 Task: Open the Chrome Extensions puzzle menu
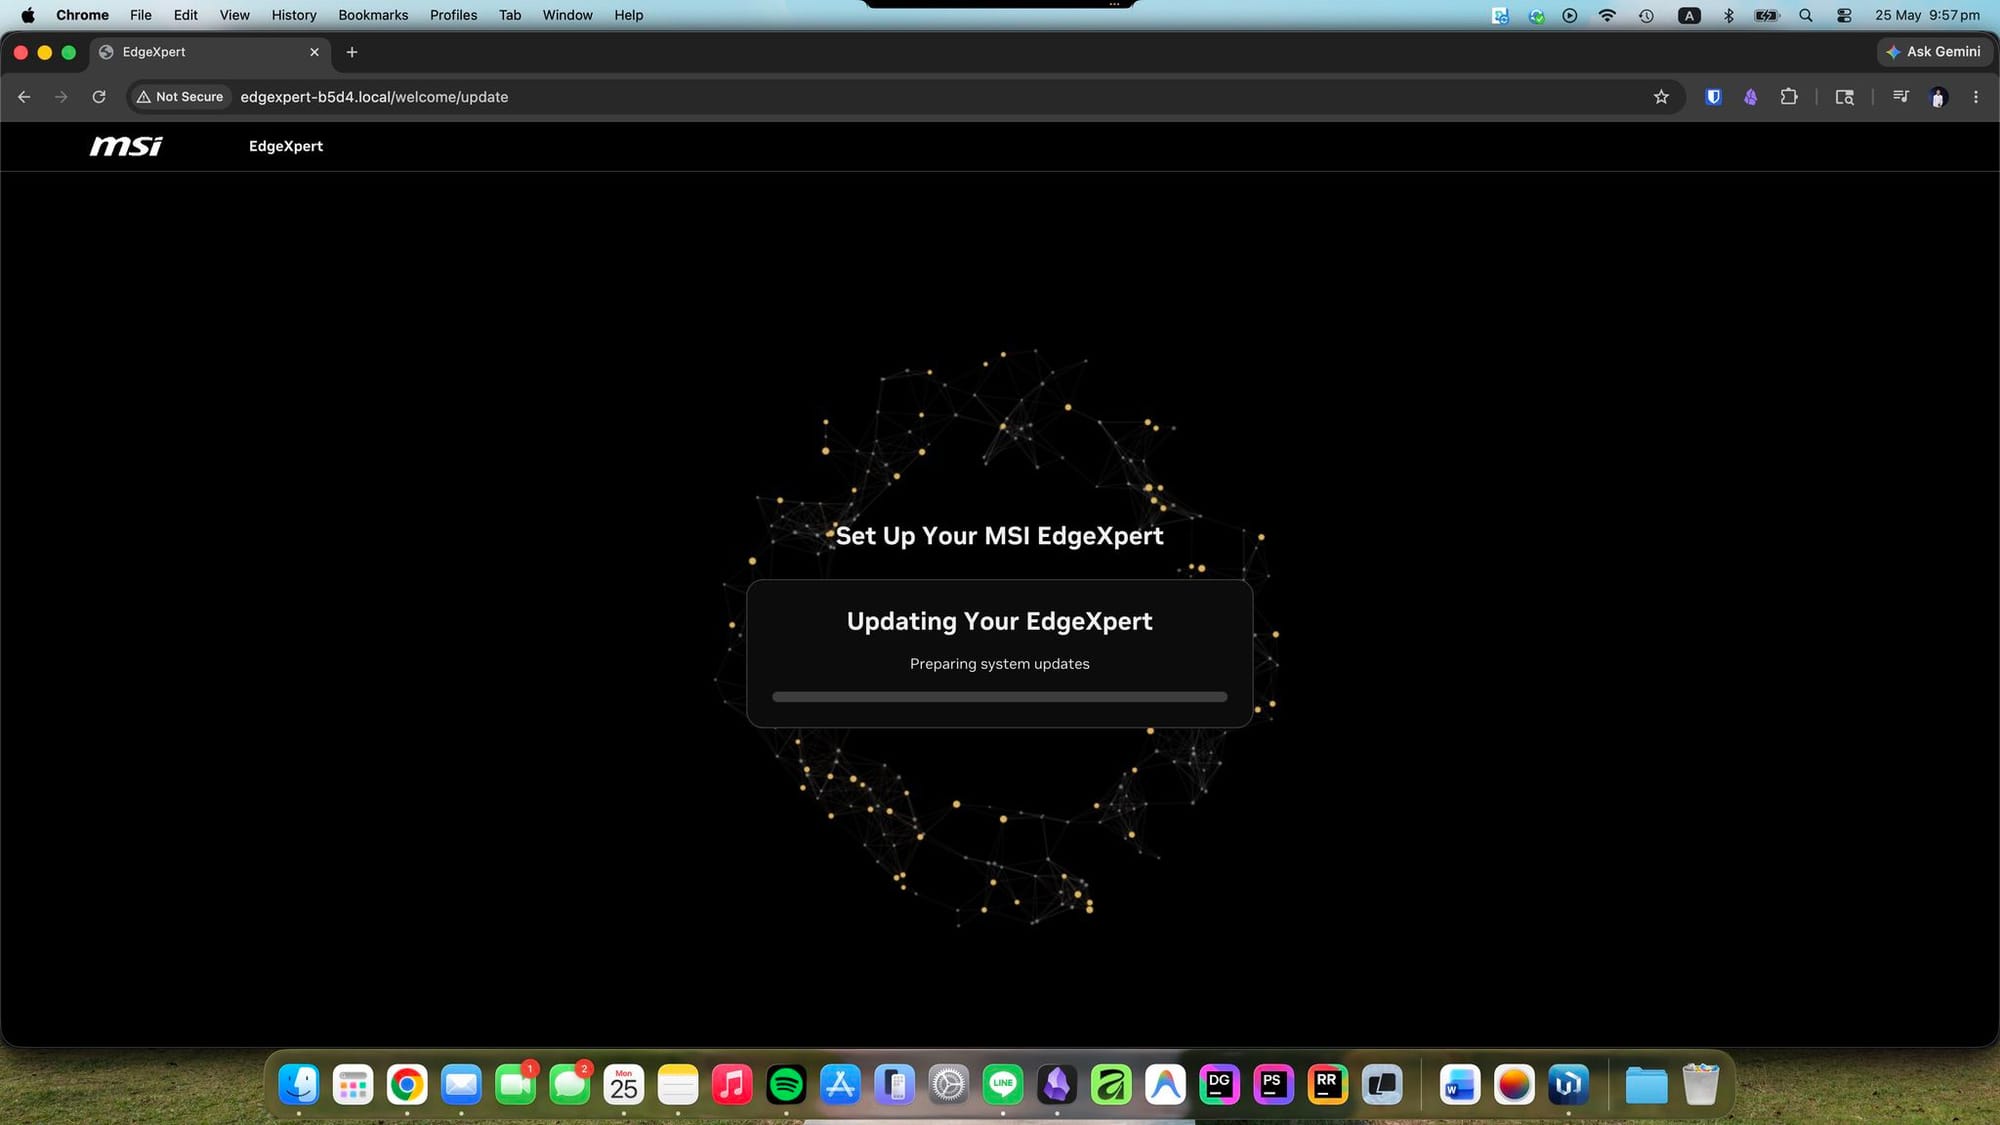click(x=1788, y=97)
